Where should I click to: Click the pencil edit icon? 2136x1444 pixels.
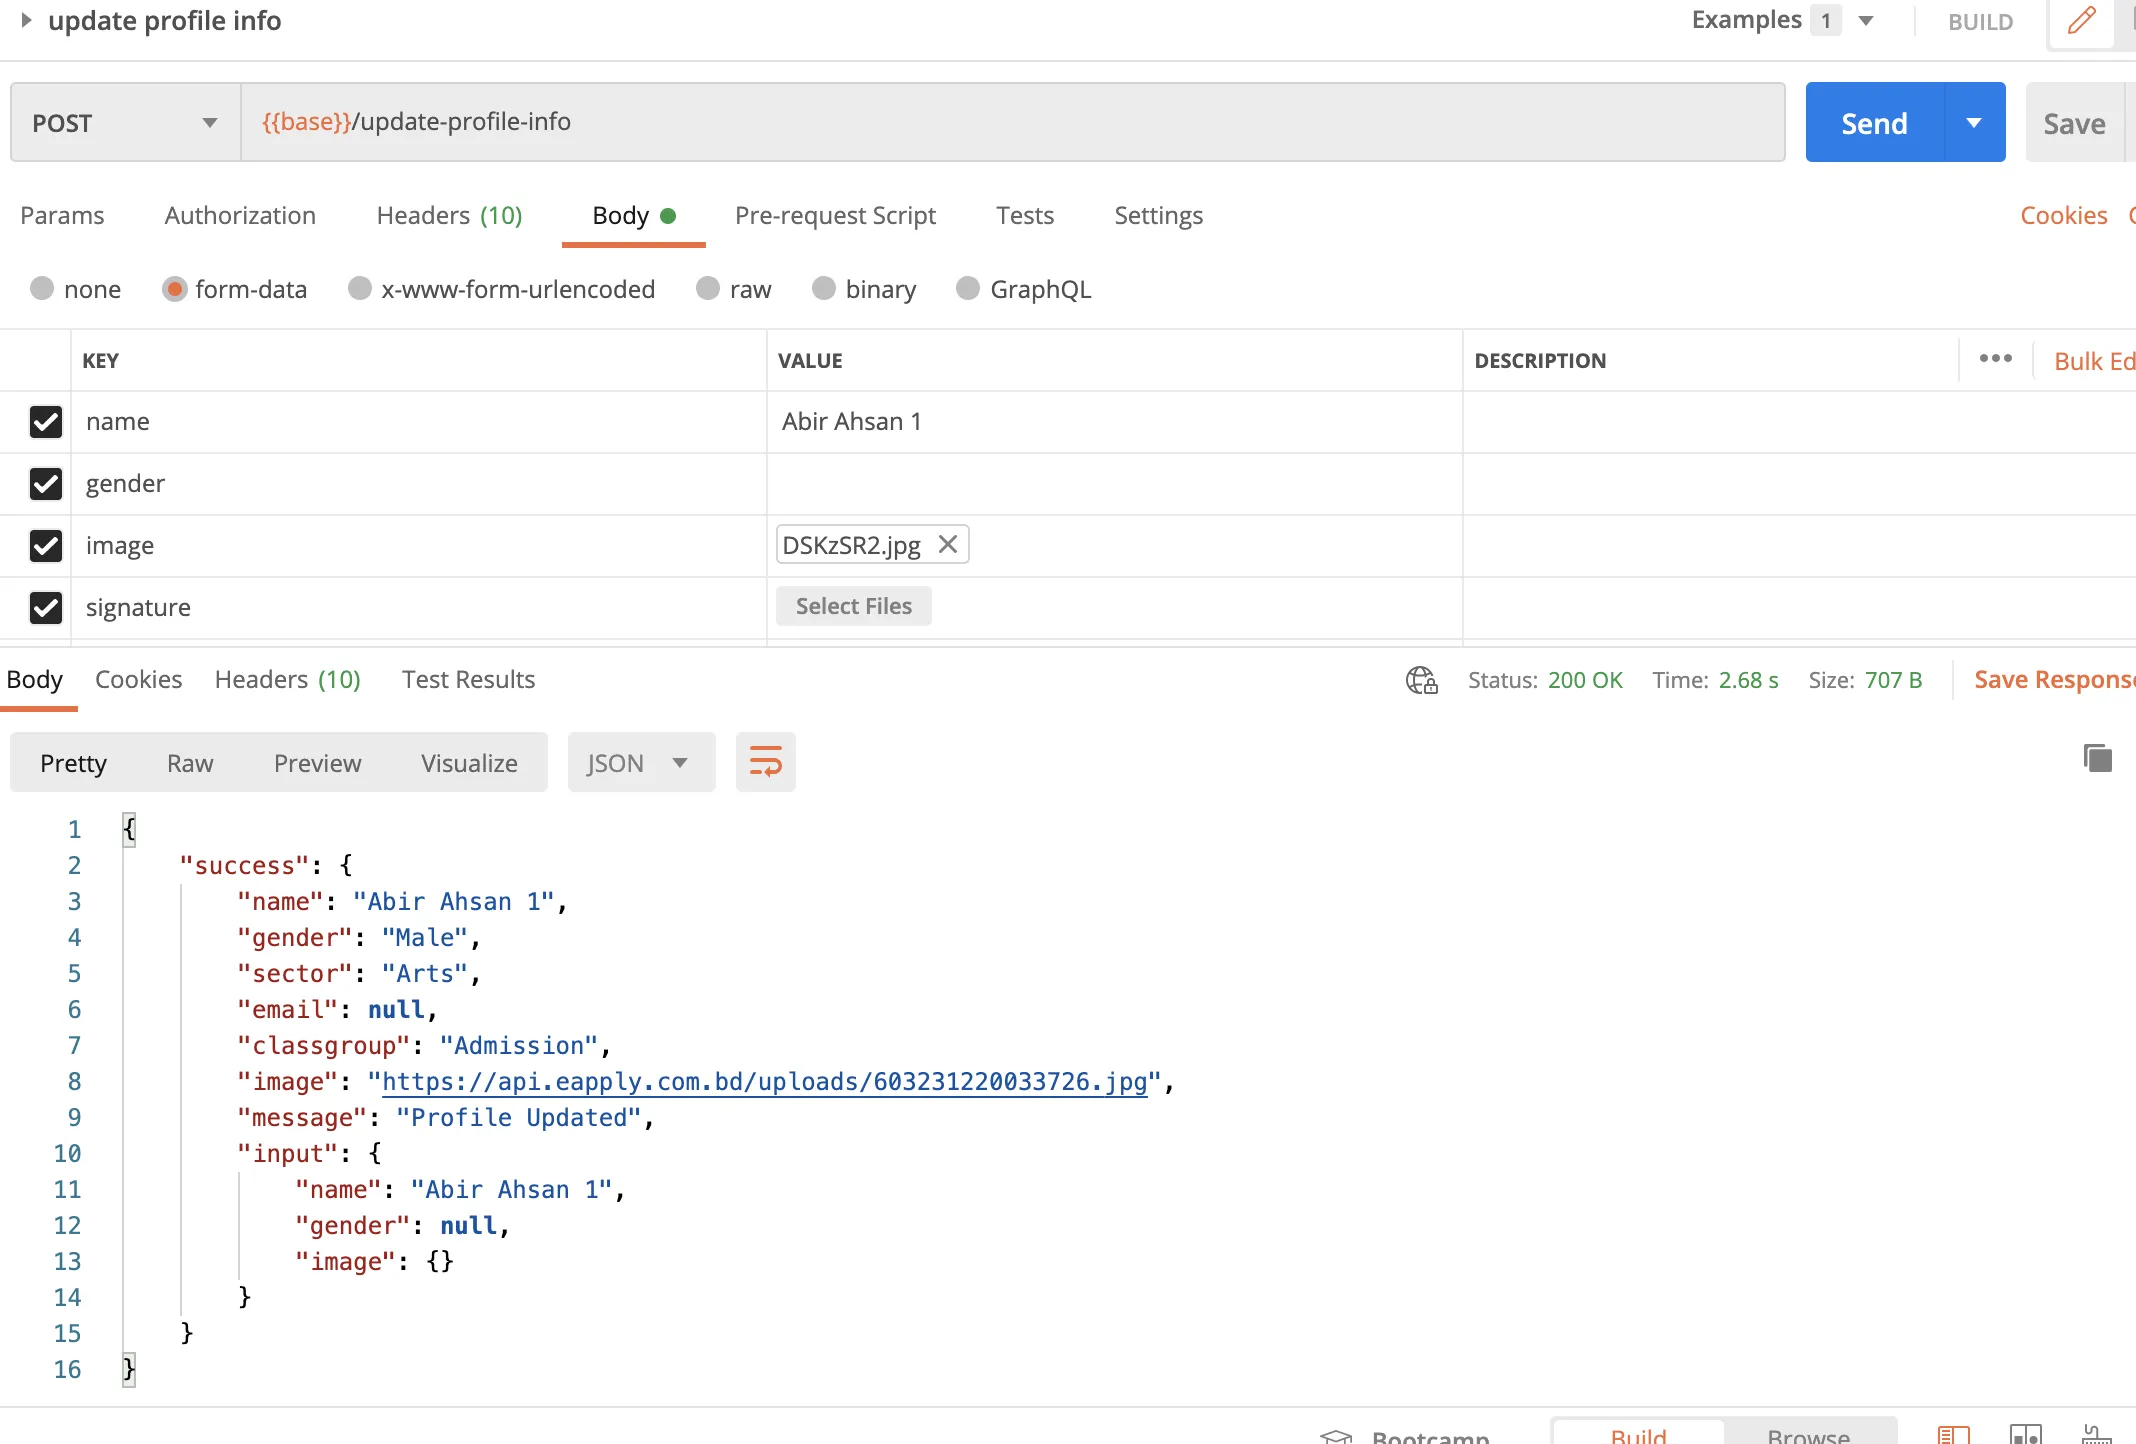2081,21
